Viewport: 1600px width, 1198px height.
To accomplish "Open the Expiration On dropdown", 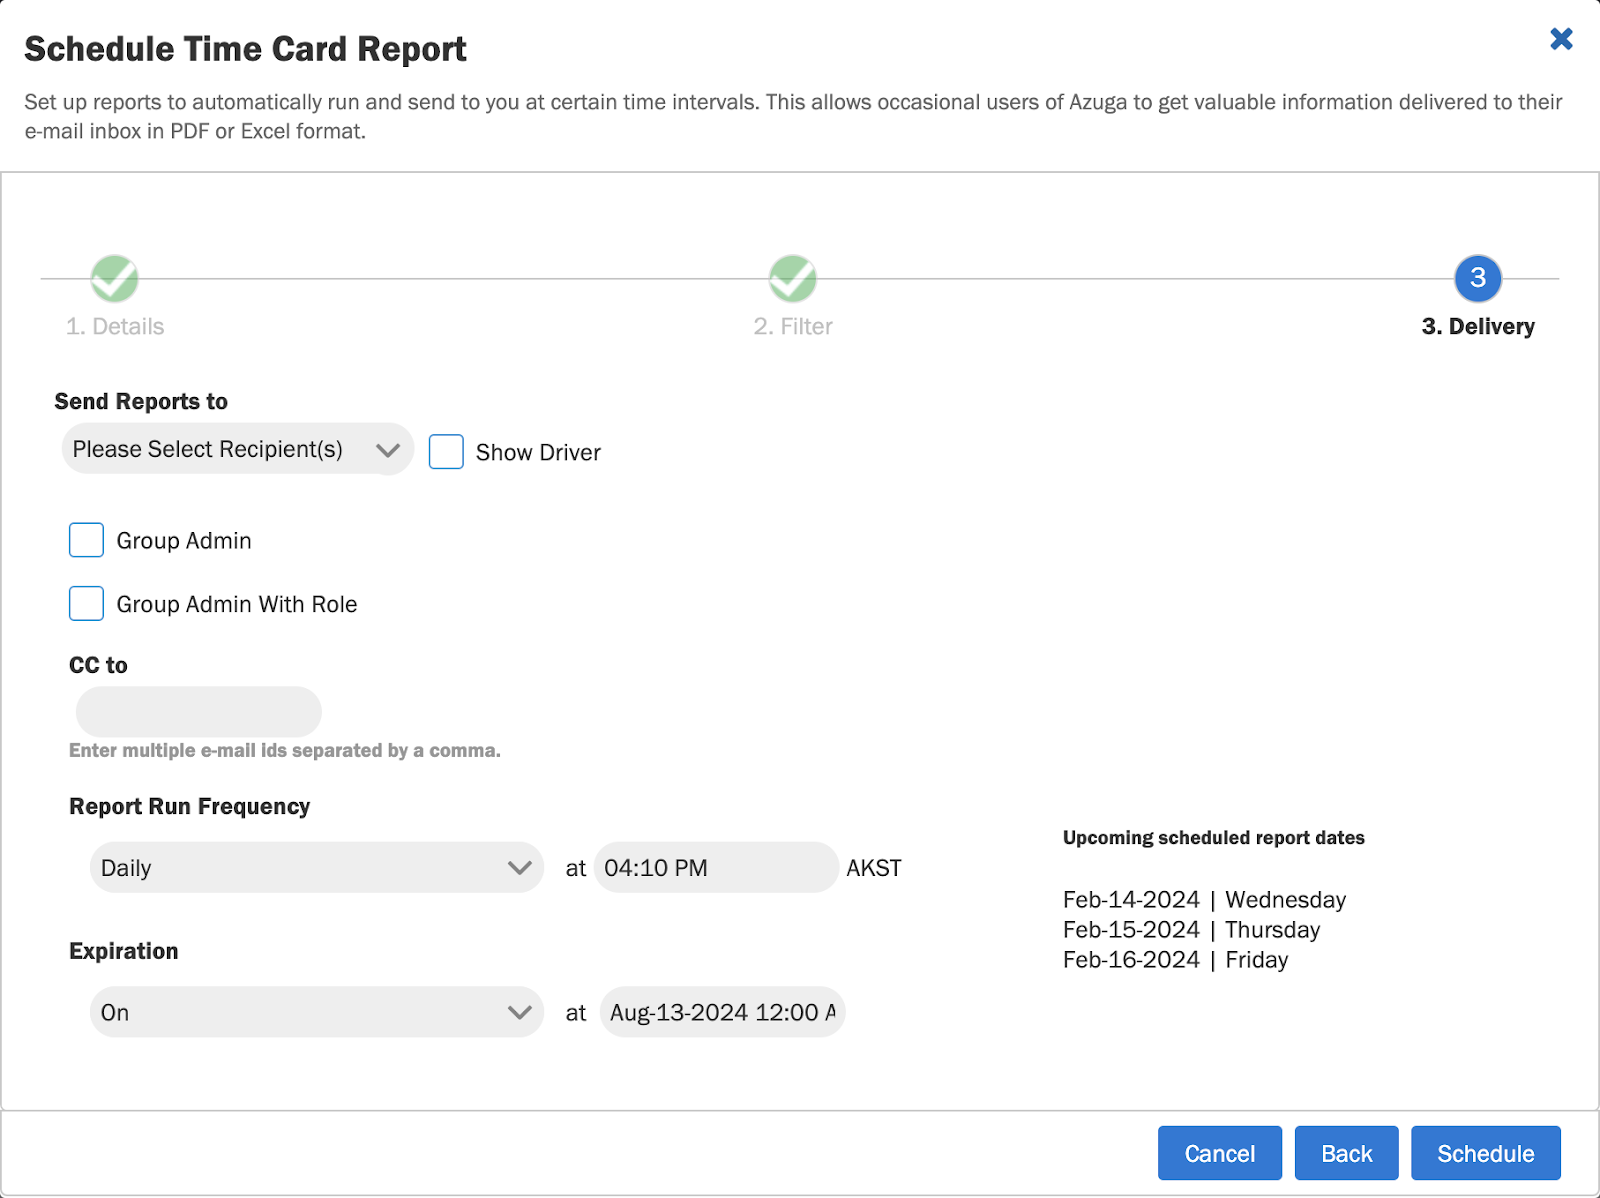I will [316, 1012].
